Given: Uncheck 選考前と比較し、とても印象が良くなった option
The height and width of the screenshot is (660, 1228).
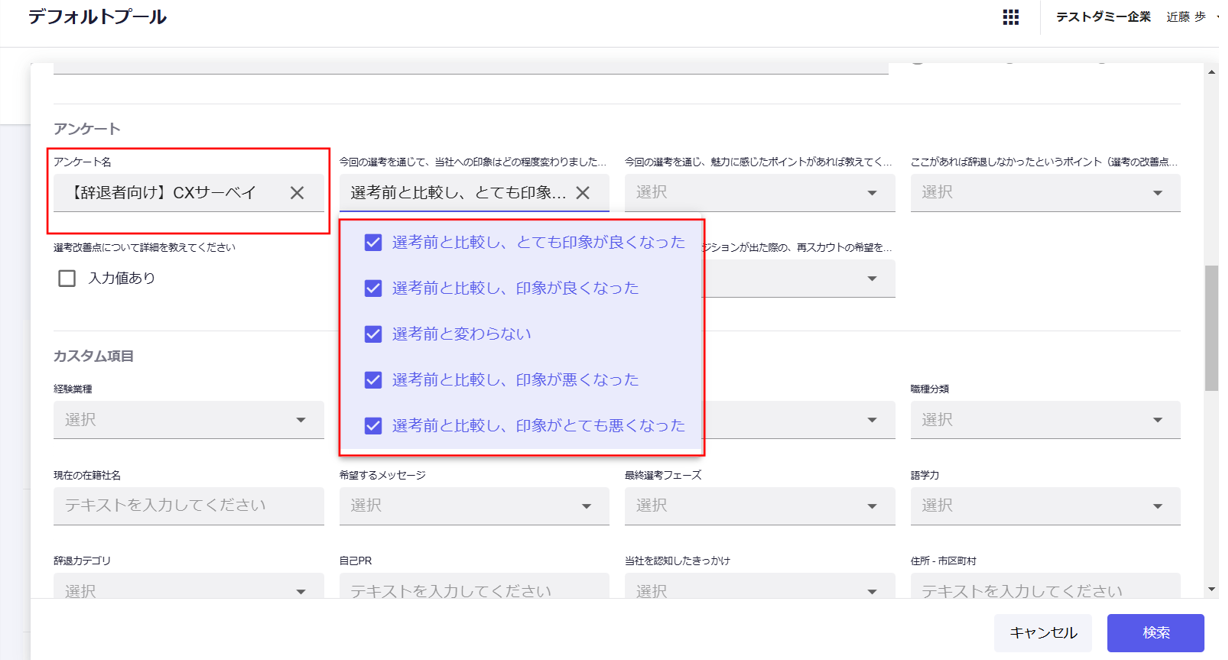Looking at the screenshot, I should click(x=373, y=242).
